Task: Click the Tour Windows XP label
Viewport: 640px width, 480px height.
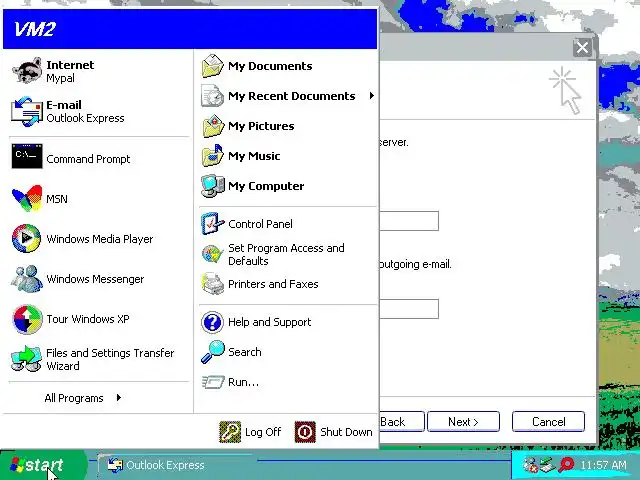Action: point(88,319)
